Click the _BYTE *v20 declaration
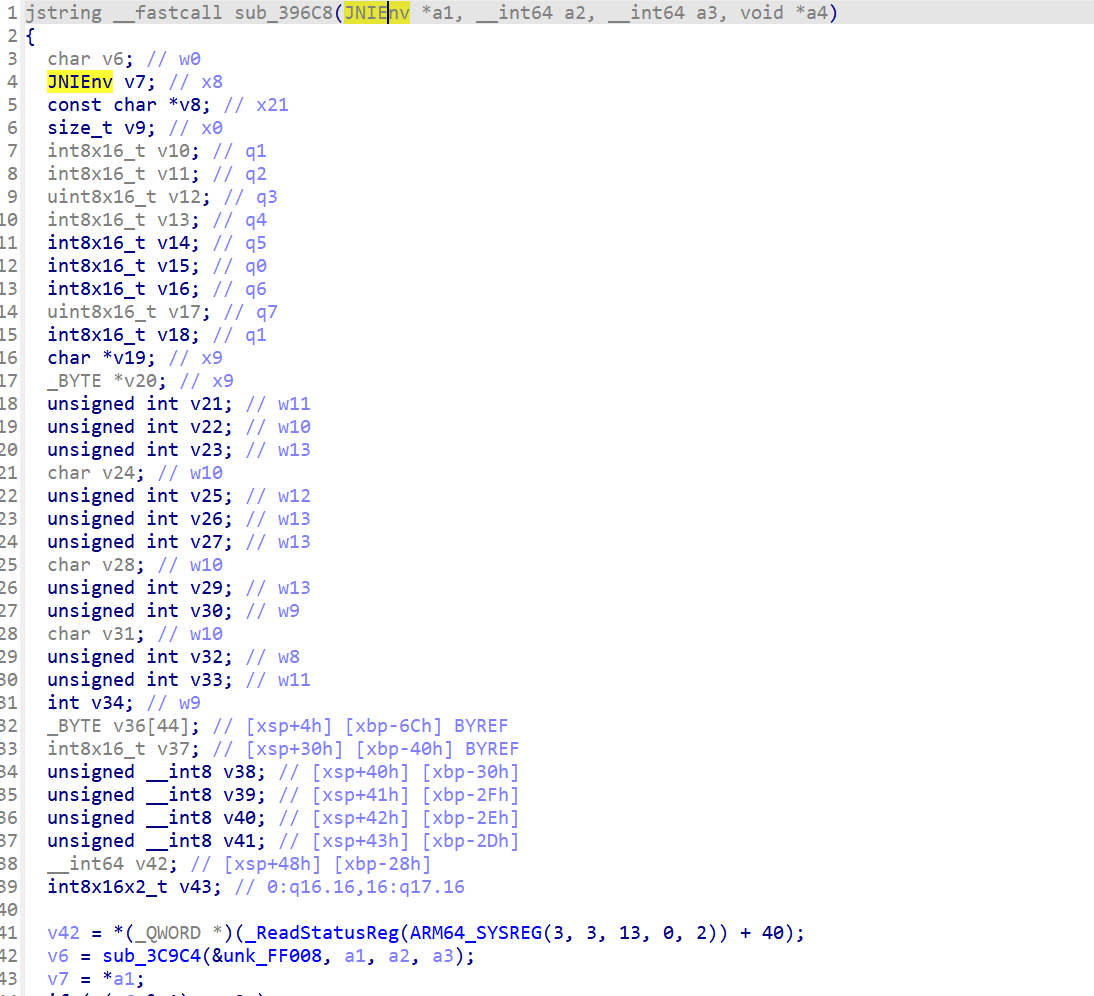Screen dimensions: 1094x996 [x=135, y=381]
